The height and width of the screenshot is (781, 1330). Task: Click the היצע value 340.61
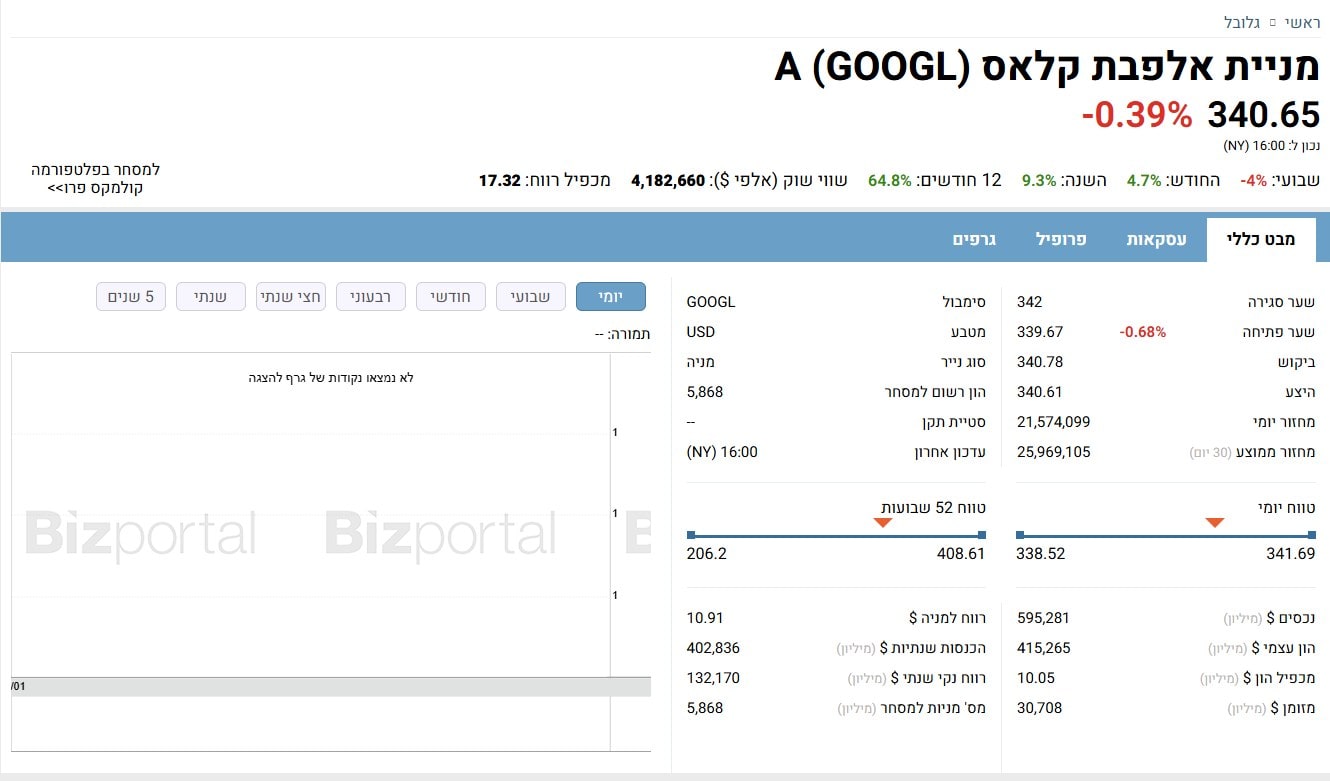point(1040,392)
